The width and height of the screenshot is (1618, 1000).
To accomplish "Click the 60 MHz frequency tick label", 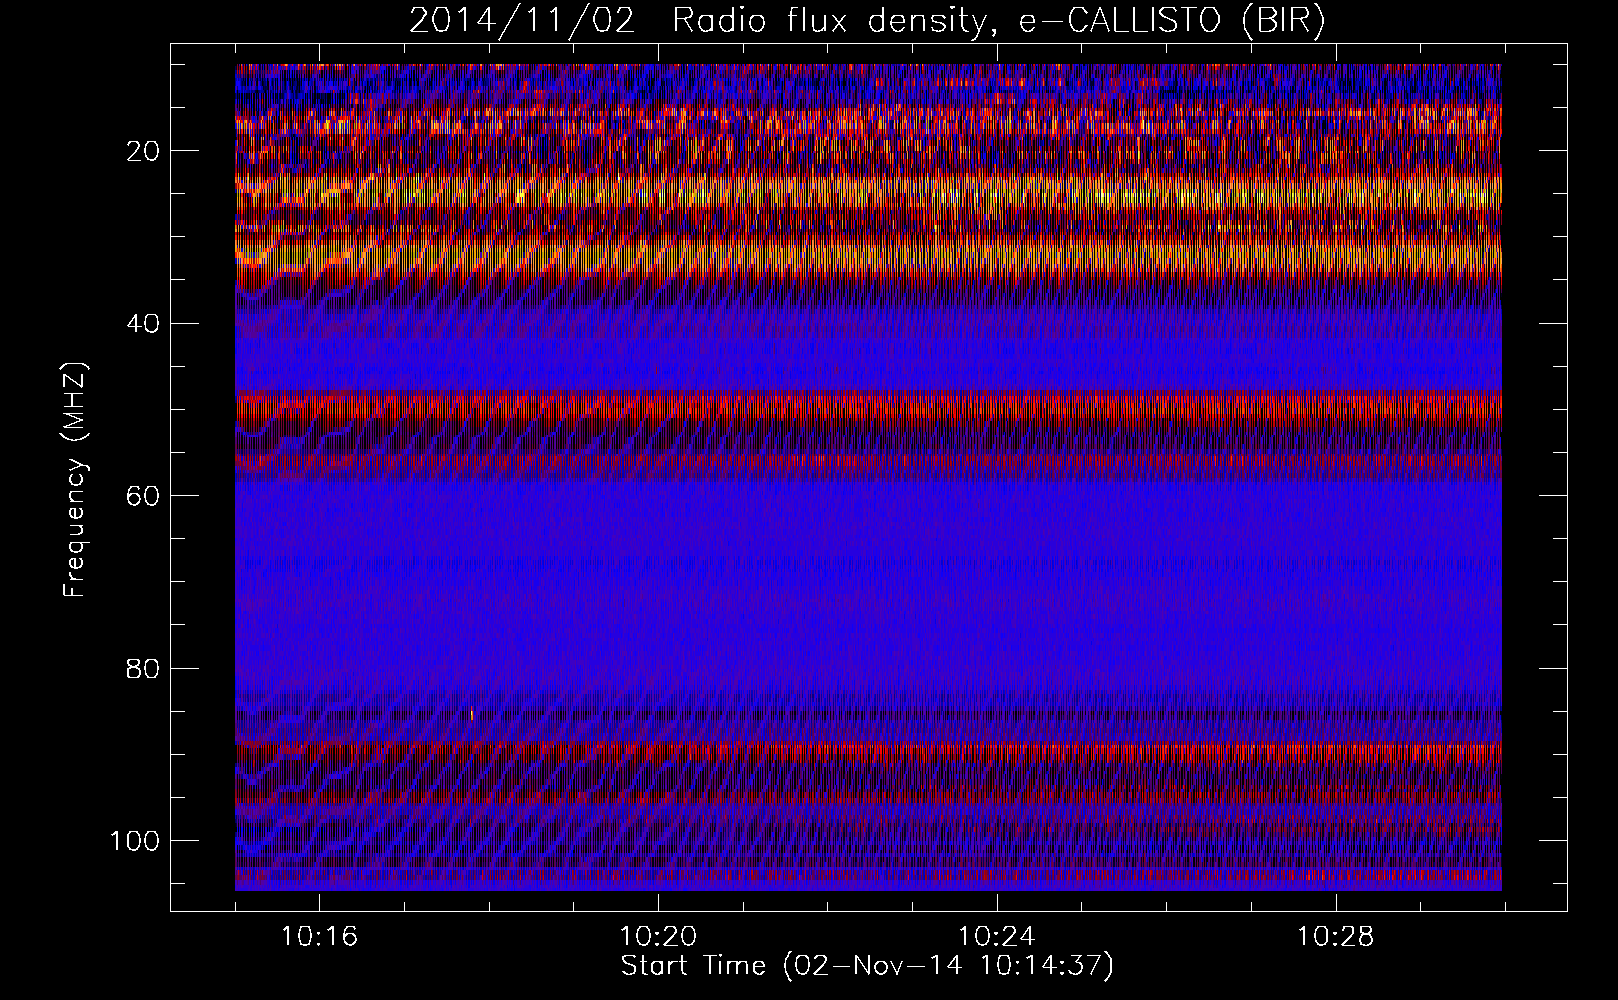I will tap(144, 495).
